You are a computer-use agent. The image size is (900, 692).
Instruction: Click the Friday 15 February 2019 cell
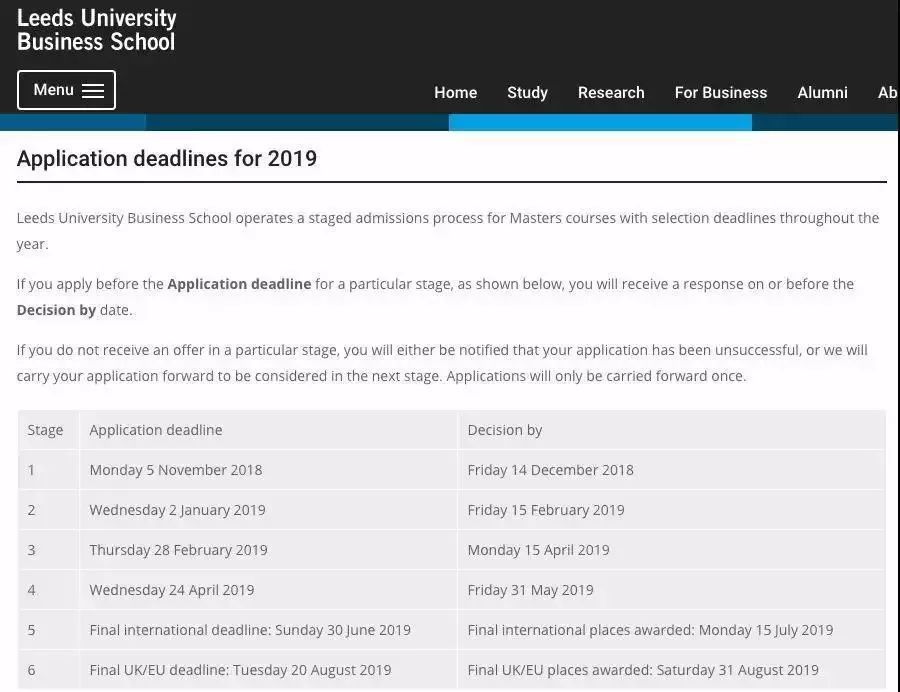672,510
